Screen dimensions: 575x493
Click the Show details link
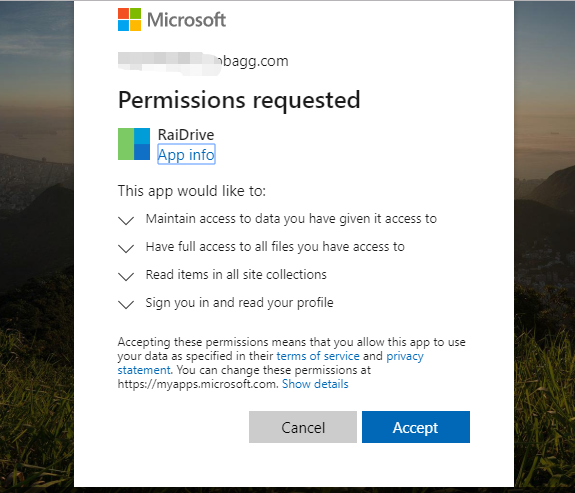click(x=315, y=384)
